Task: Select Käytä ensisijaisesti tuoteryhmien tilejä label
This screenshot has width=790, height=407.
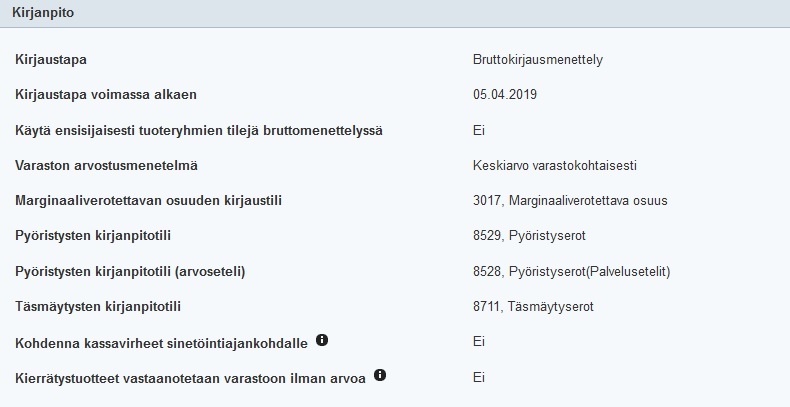Action: pyautogui.click(x=199, y=130)
